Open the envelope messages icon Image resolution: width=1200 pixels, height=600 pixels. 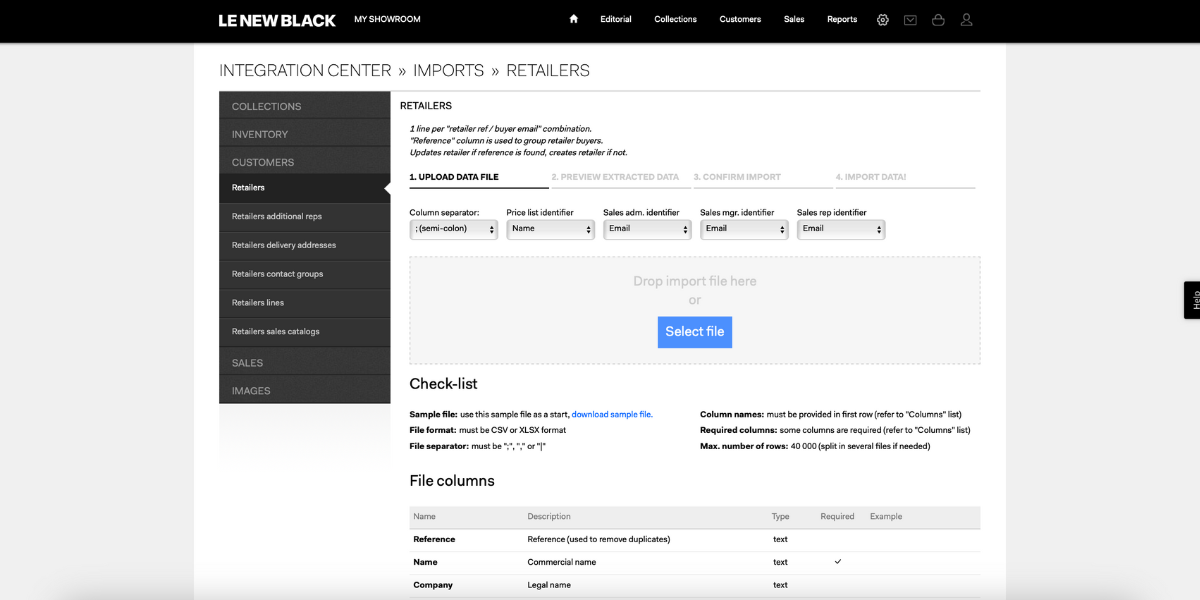click(910, 19)
